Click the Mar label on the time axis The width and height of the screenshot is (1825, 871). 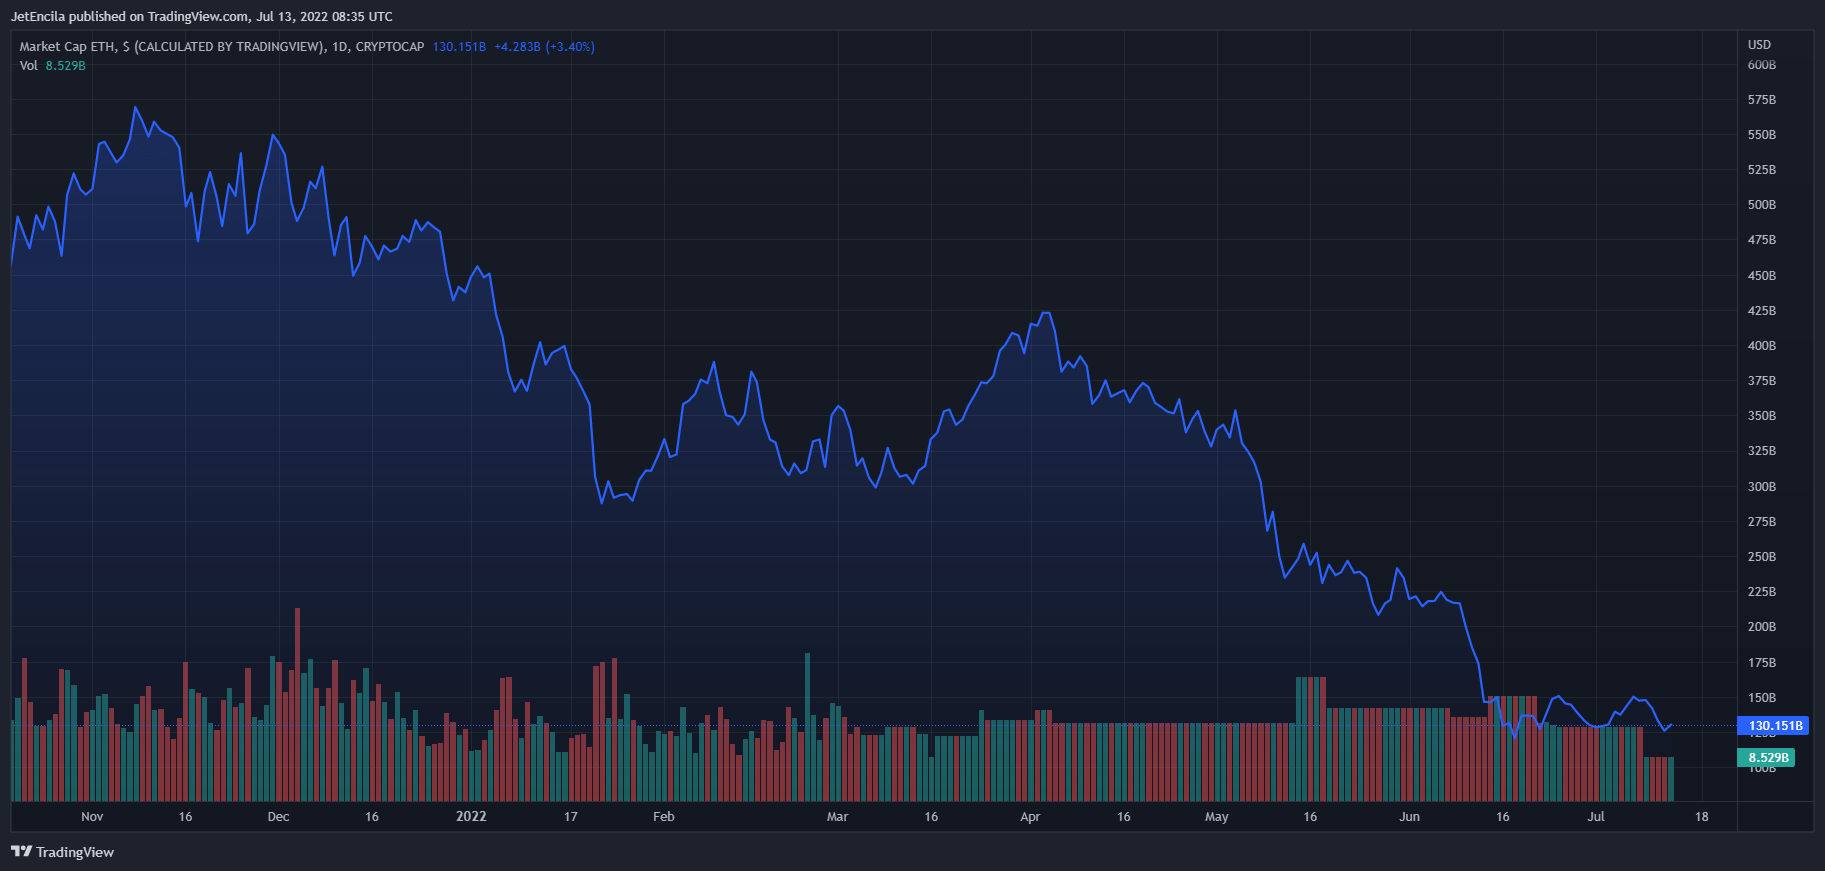pyautogui.click(x=838, y=817)
